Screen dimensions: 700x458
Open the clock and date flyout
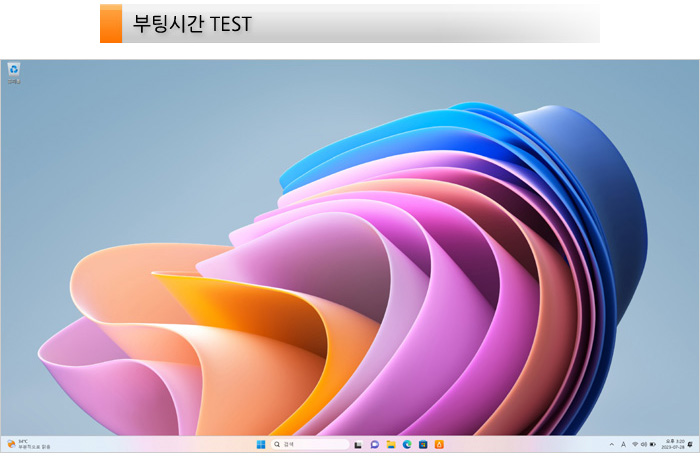click(x=673, y=444)
